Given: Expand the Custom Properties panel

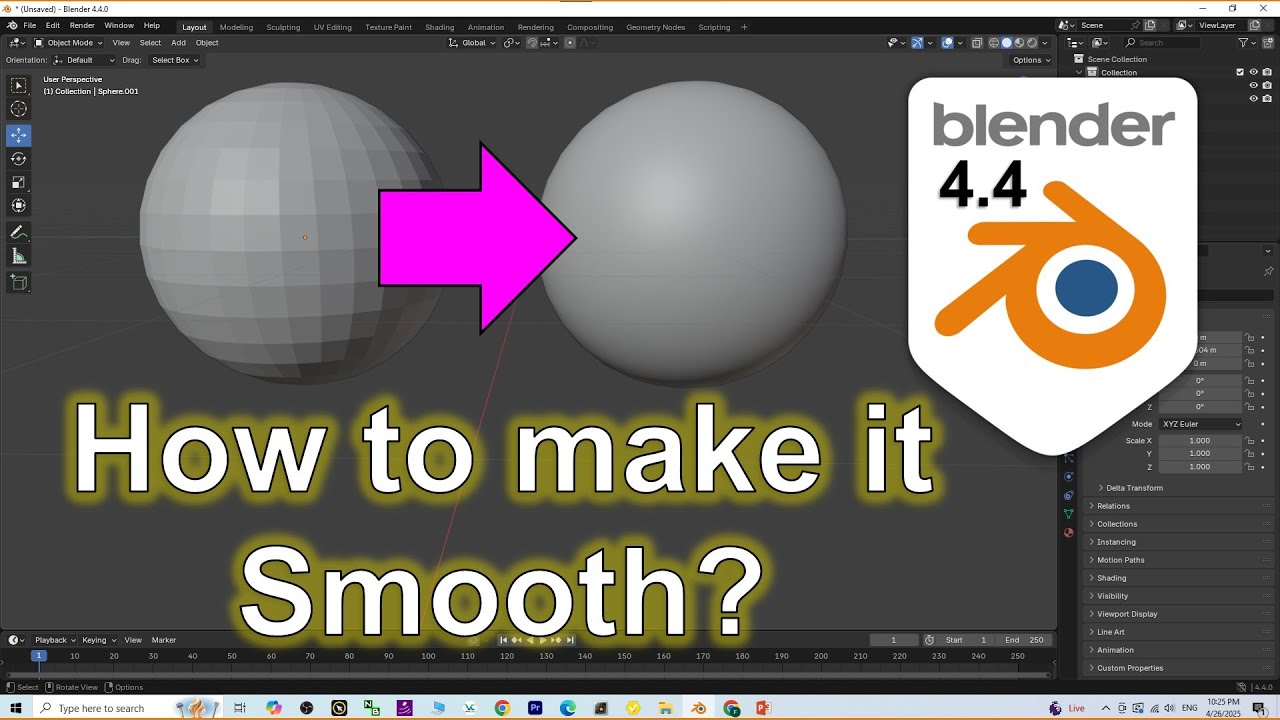Looking at the screenshot, I should tap(1130, 668).
